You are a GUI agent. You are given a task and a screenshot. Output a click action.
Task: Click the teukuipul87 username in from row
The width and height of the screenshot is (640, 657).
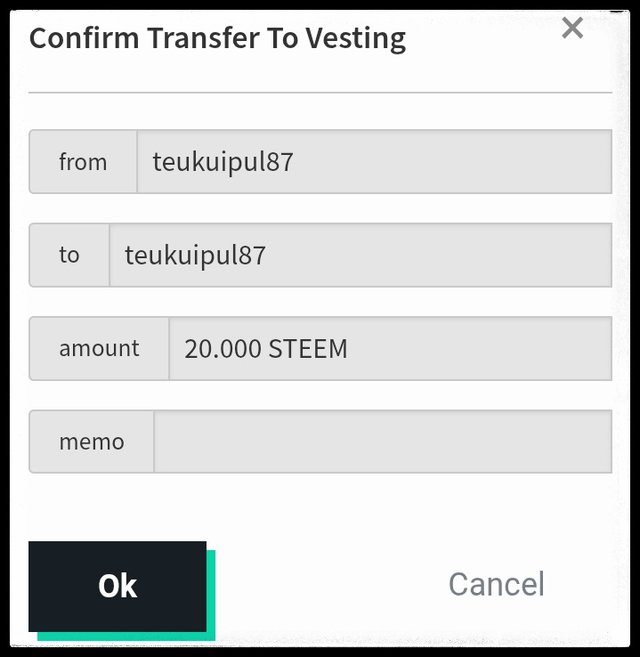222,162
